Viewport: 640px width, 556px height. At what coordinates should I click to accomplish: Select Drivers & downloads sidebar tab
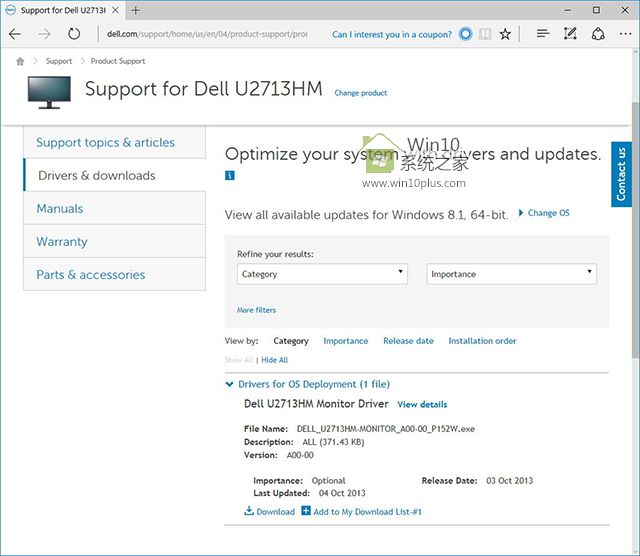coord(115,175)
